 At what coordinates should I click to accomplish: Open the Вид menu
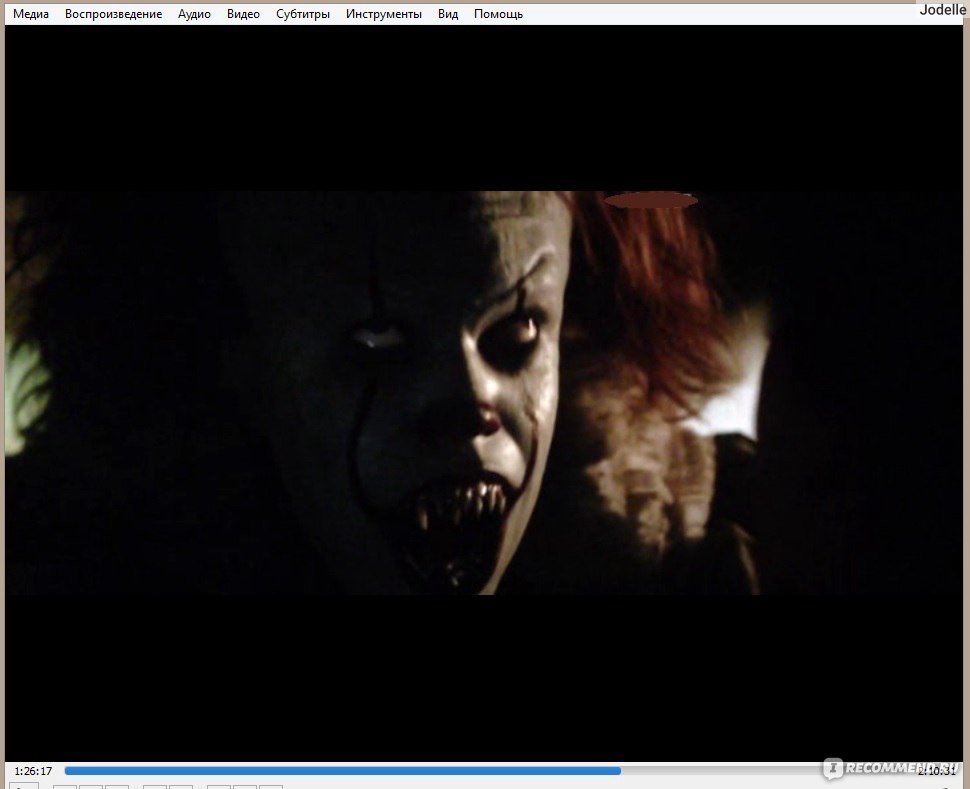click(x=448, y=14)
